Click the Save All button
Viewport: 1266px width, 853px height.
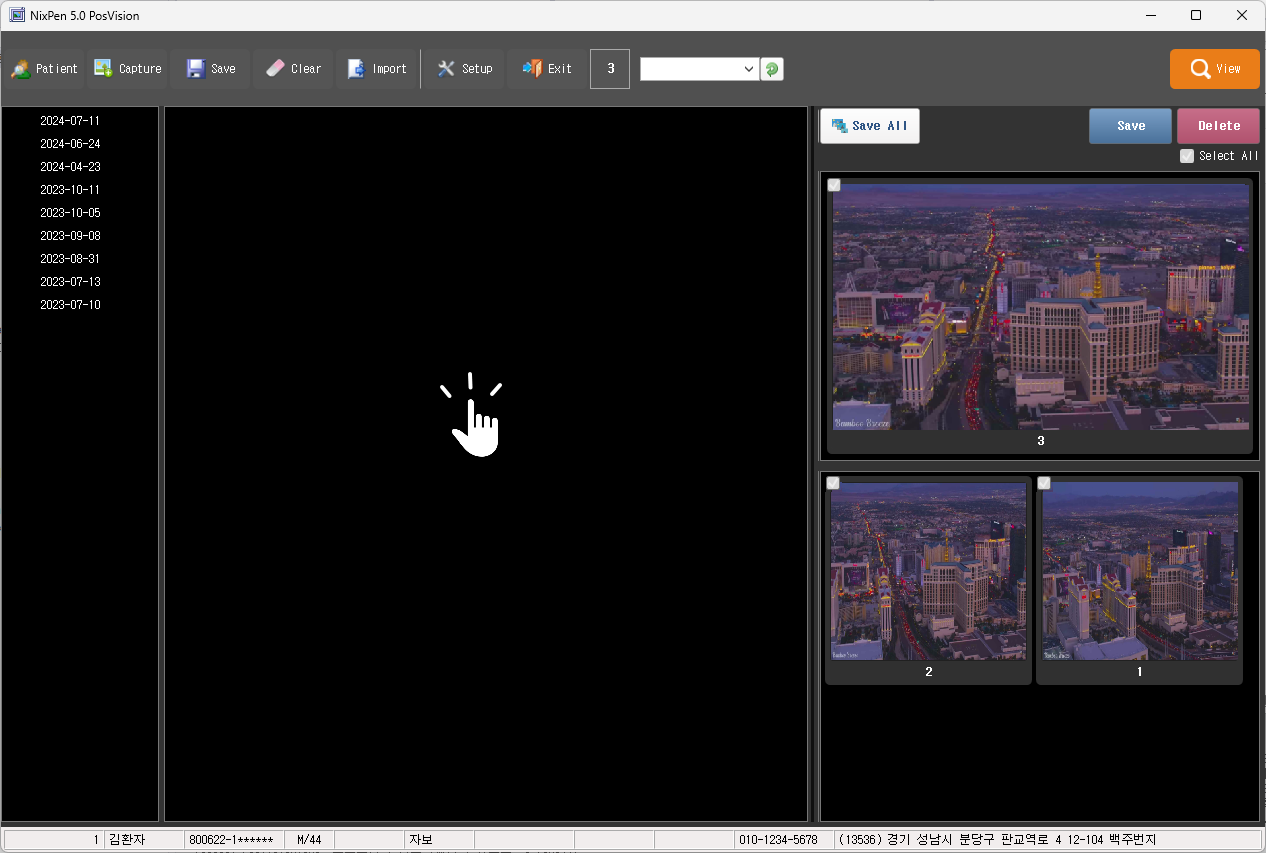[x=869, y=126]
